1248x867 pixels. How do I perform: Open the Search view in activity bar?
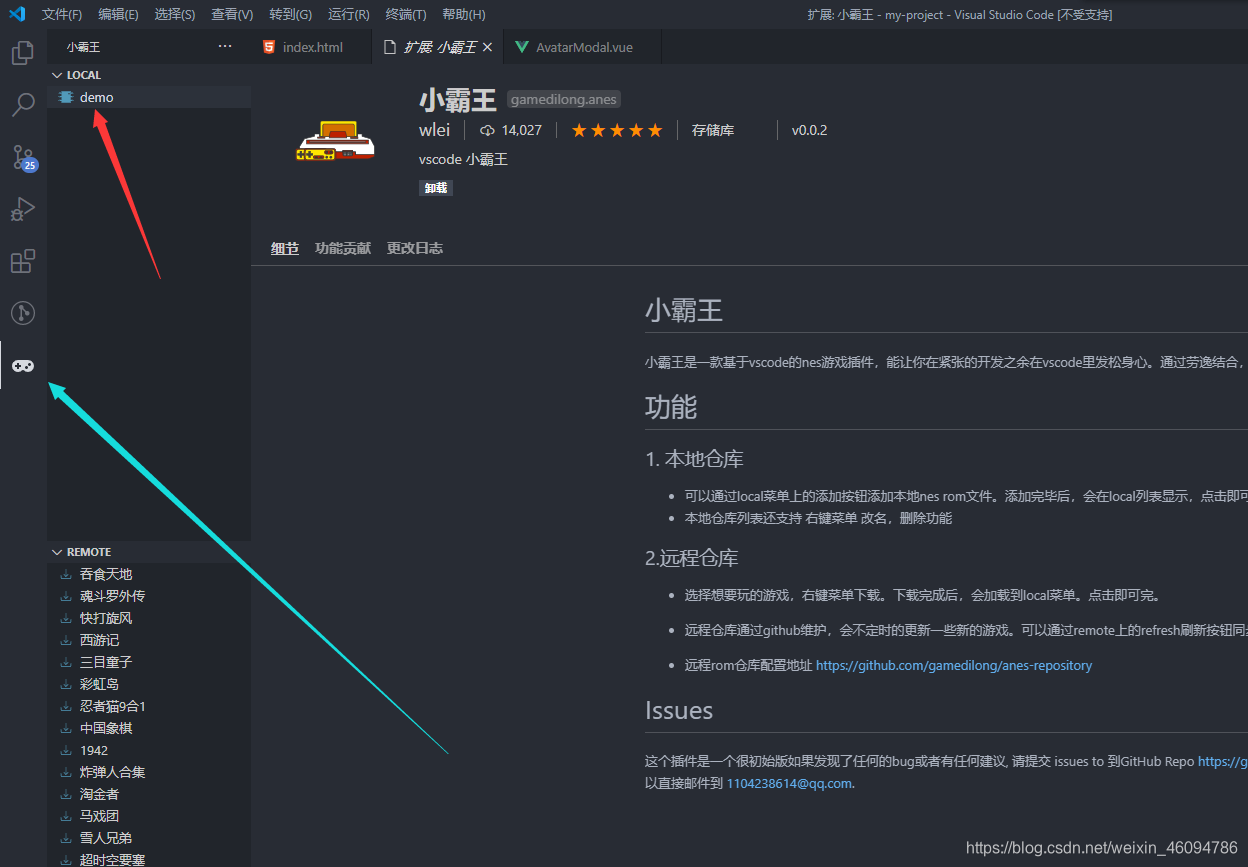[x=23, y=105]
